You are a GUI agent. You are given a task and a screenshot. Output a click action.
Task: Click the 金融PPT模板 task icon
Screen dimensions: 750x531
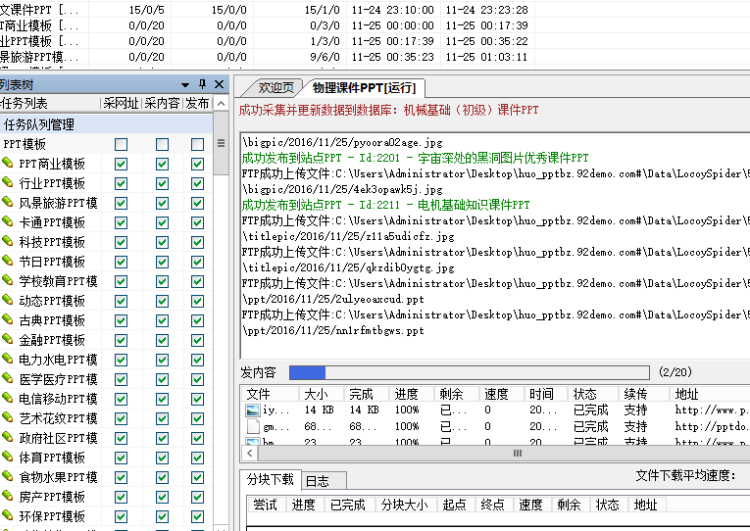pos(8,340)
